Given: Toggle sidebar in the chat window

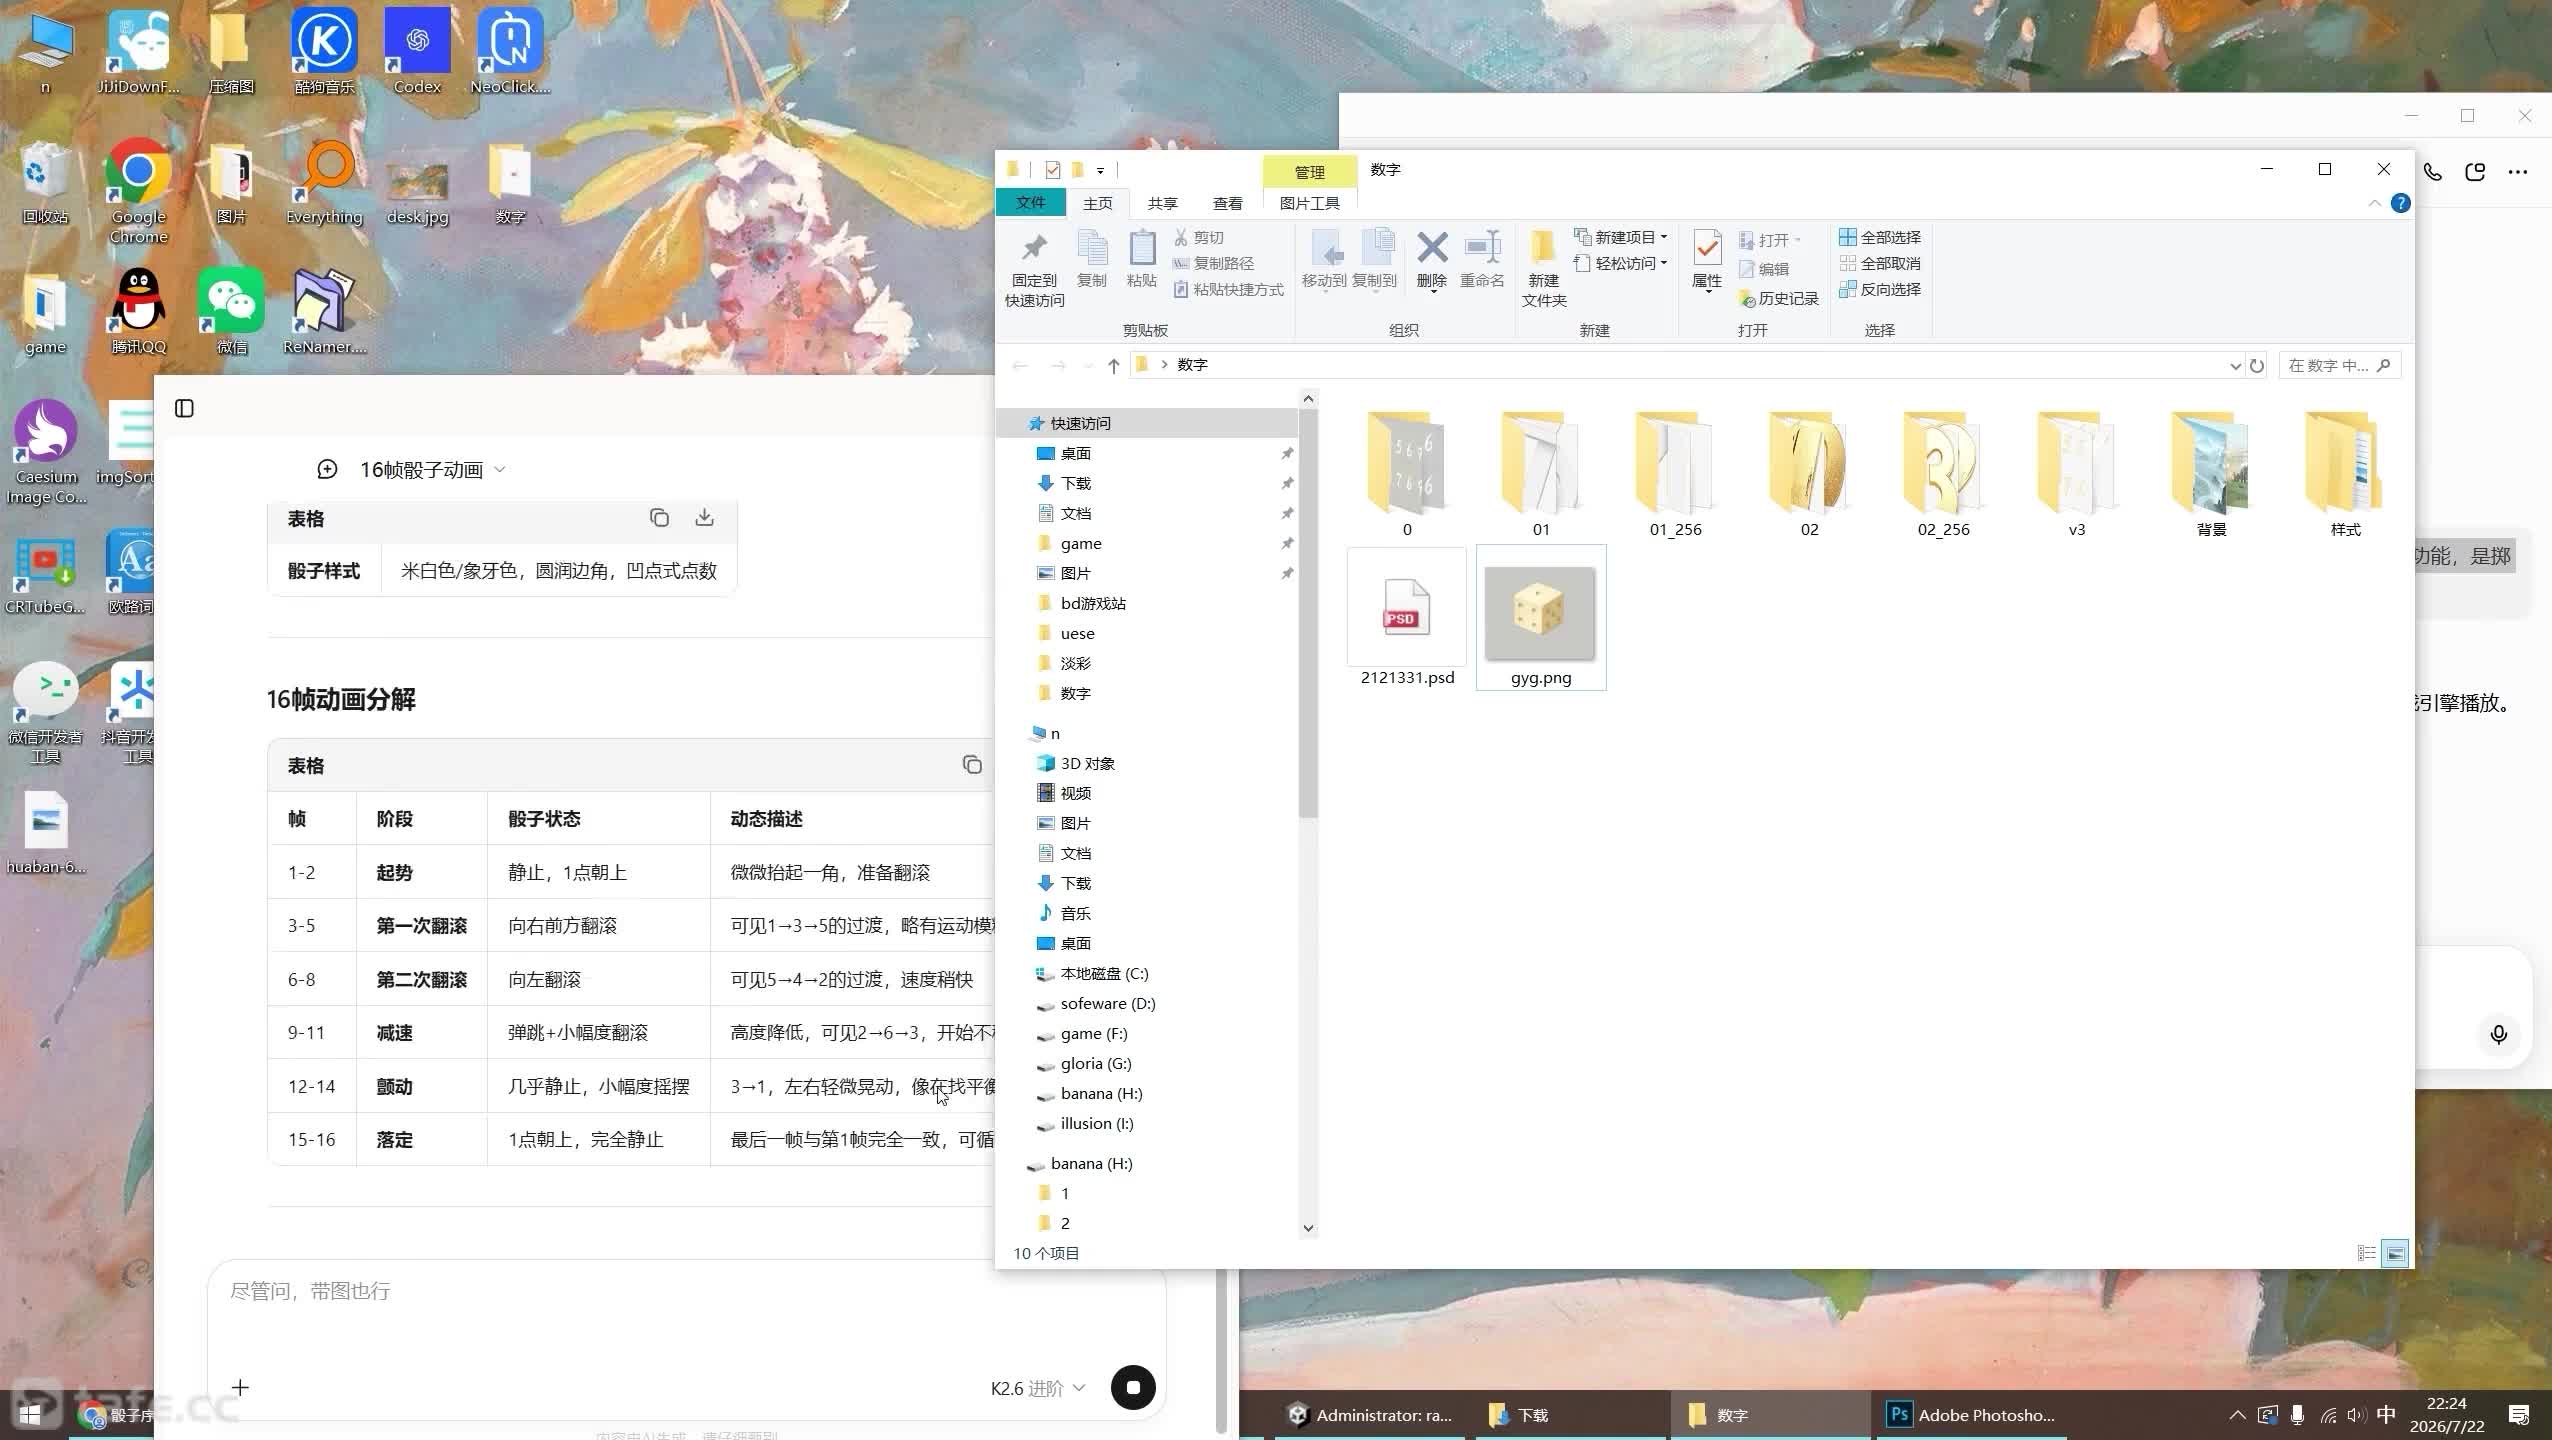Looking at the screenshot, I should click(184, 408).
